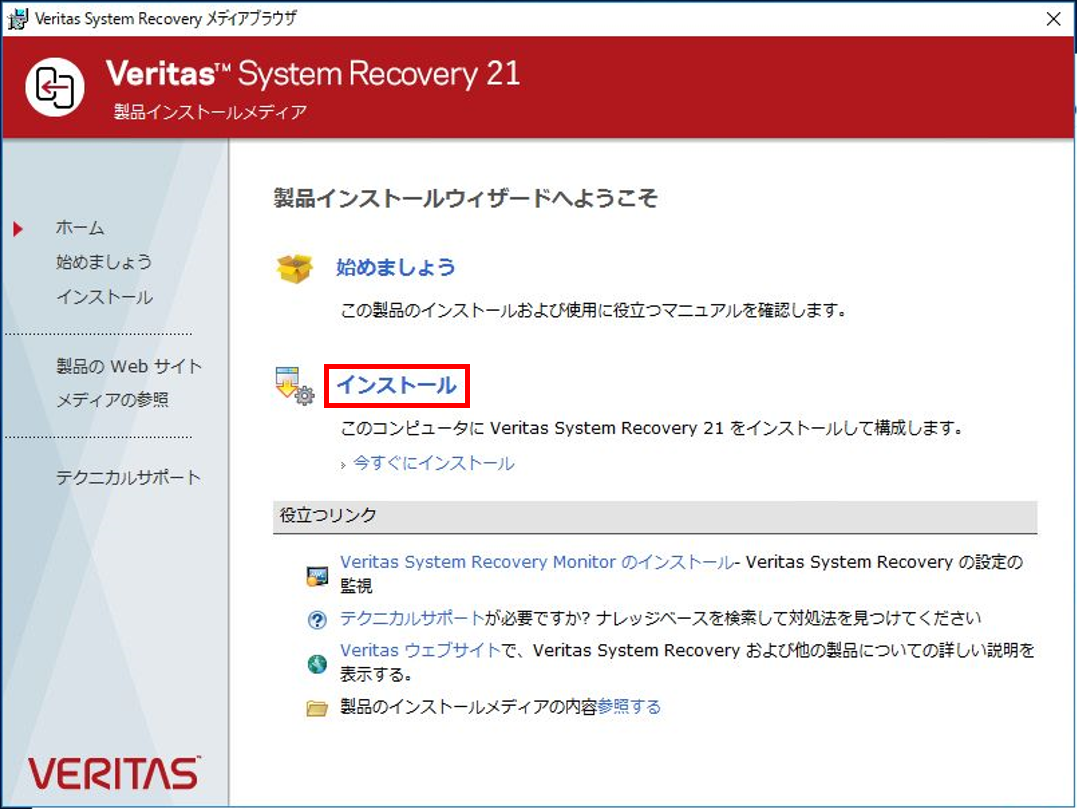Click the folder icon for install media contents
This screenshot has width=1077, height=809.
(317, 708)
